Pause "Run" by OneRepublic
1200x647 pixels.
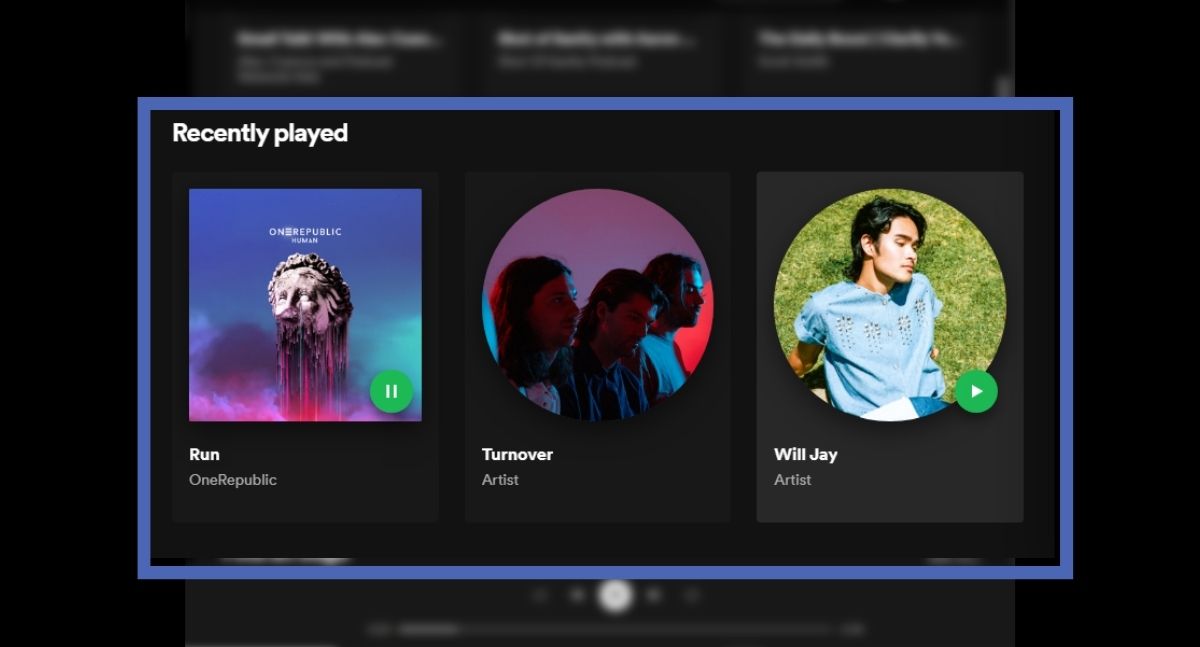click(391, 391)
